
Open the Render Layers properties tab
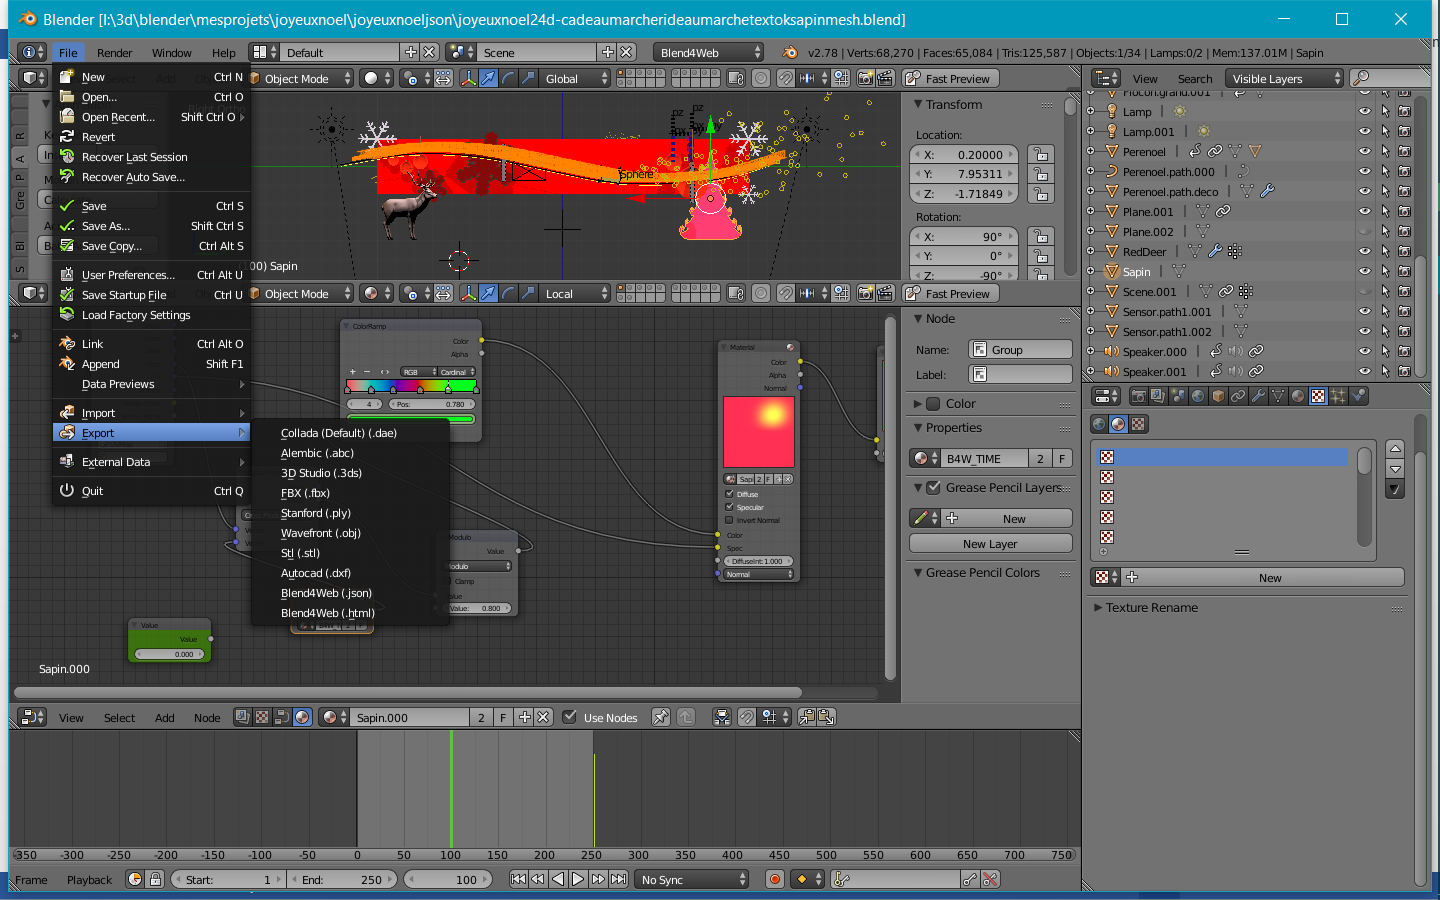coord(1158,396)
